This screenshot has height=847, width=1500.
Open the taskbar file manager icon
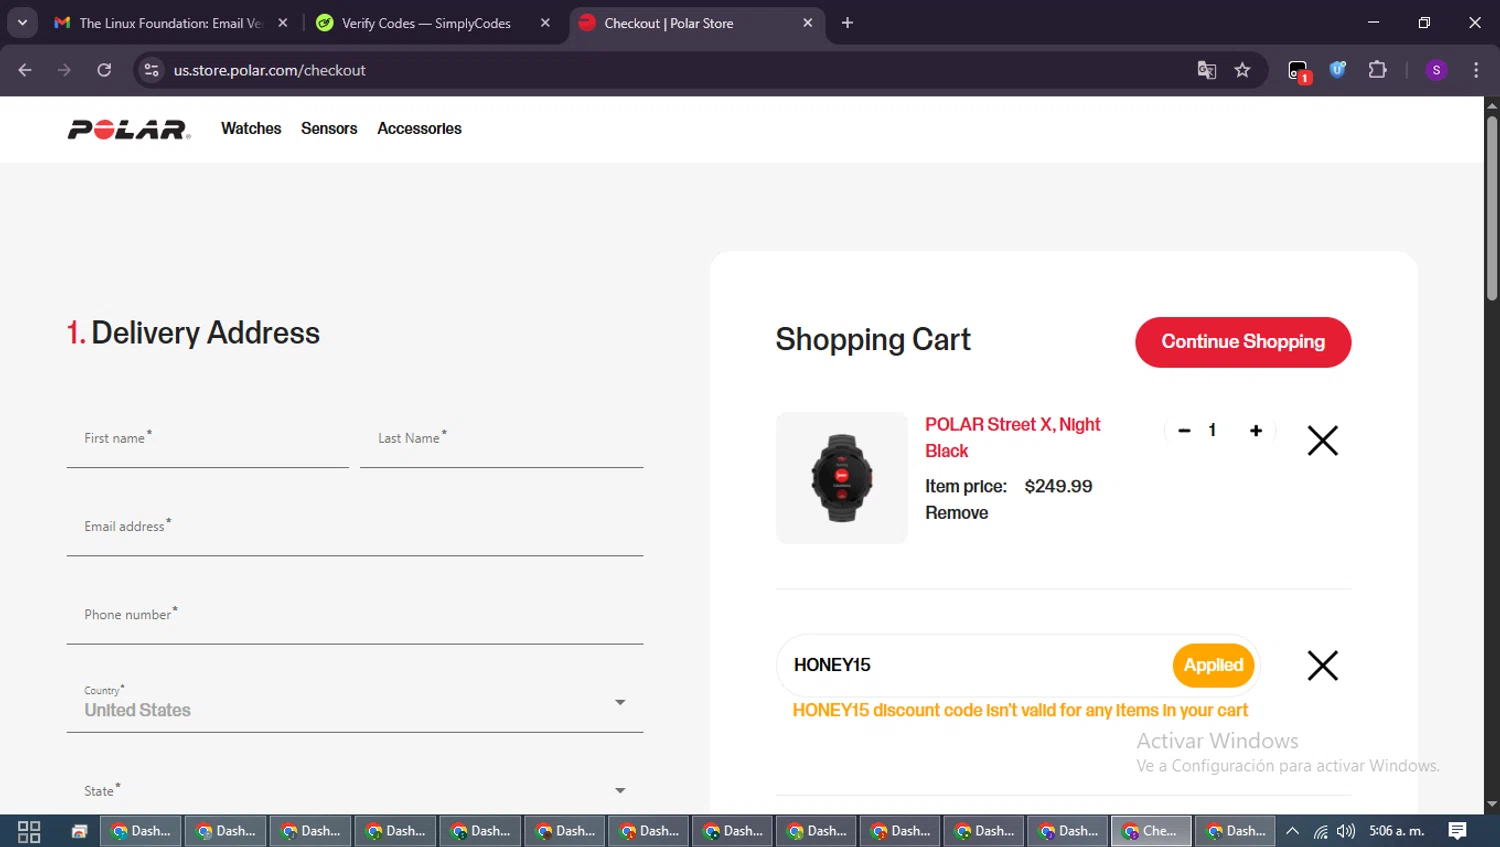(79, 831)
